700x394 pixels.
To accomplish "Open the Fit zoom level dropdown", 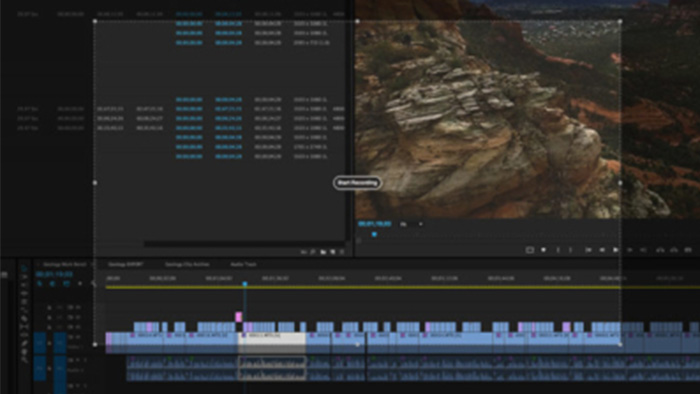I will coord(411,224).
